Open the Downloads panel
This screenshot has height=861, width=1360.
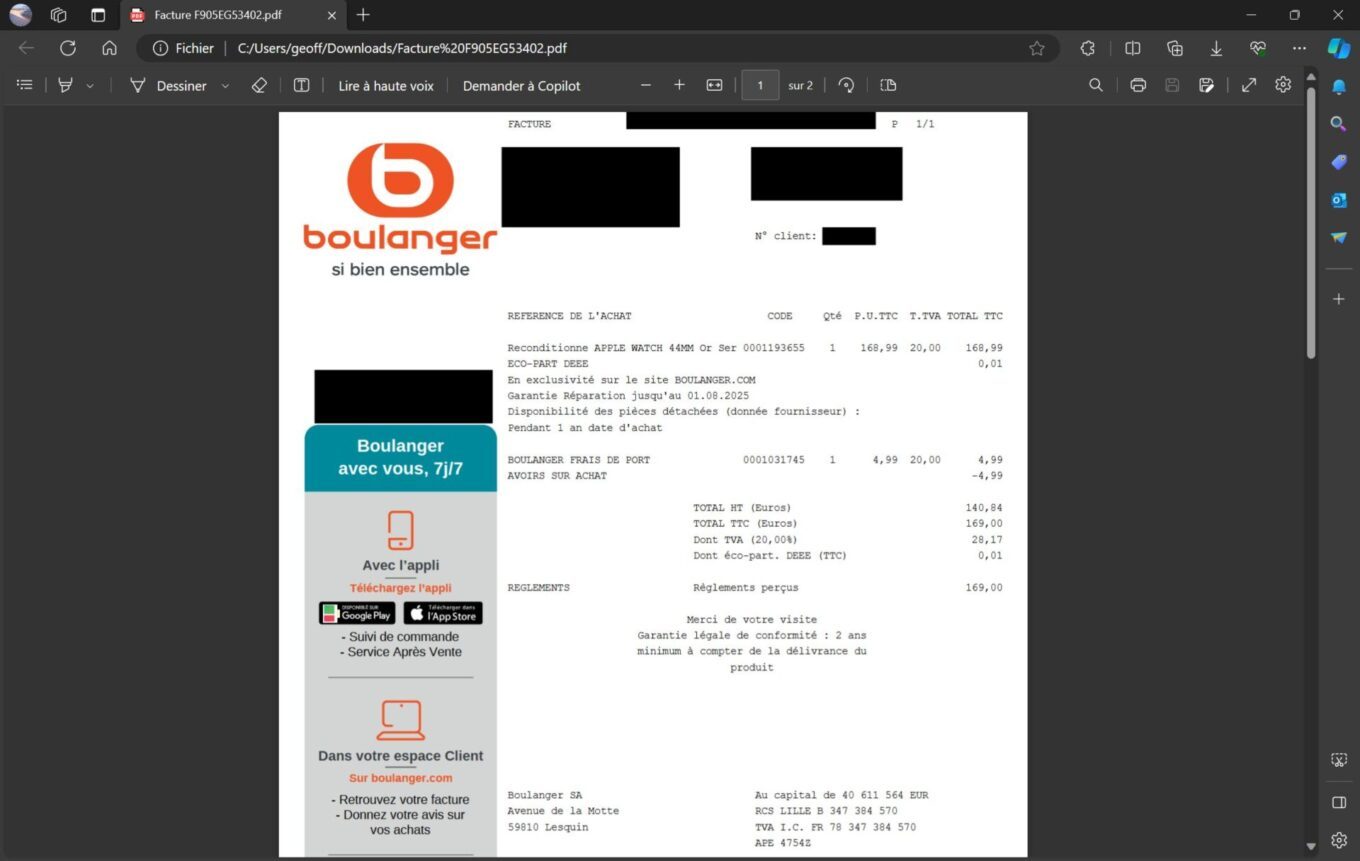point(1216,48)
